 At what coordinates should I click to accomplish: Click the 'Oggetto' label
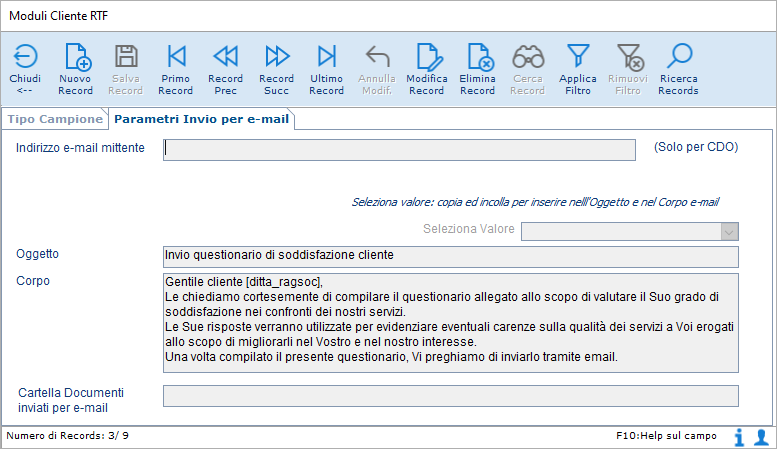tap(37, 254)
